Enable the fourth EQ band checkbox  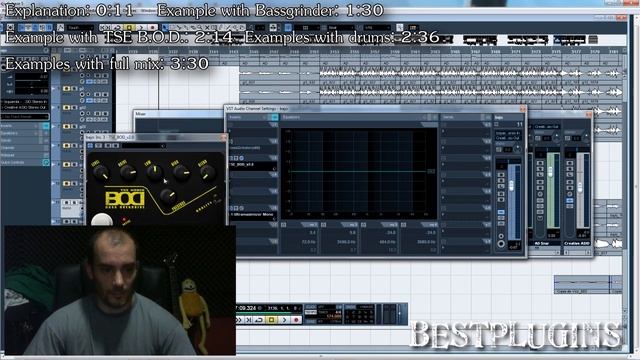point(404,225)
